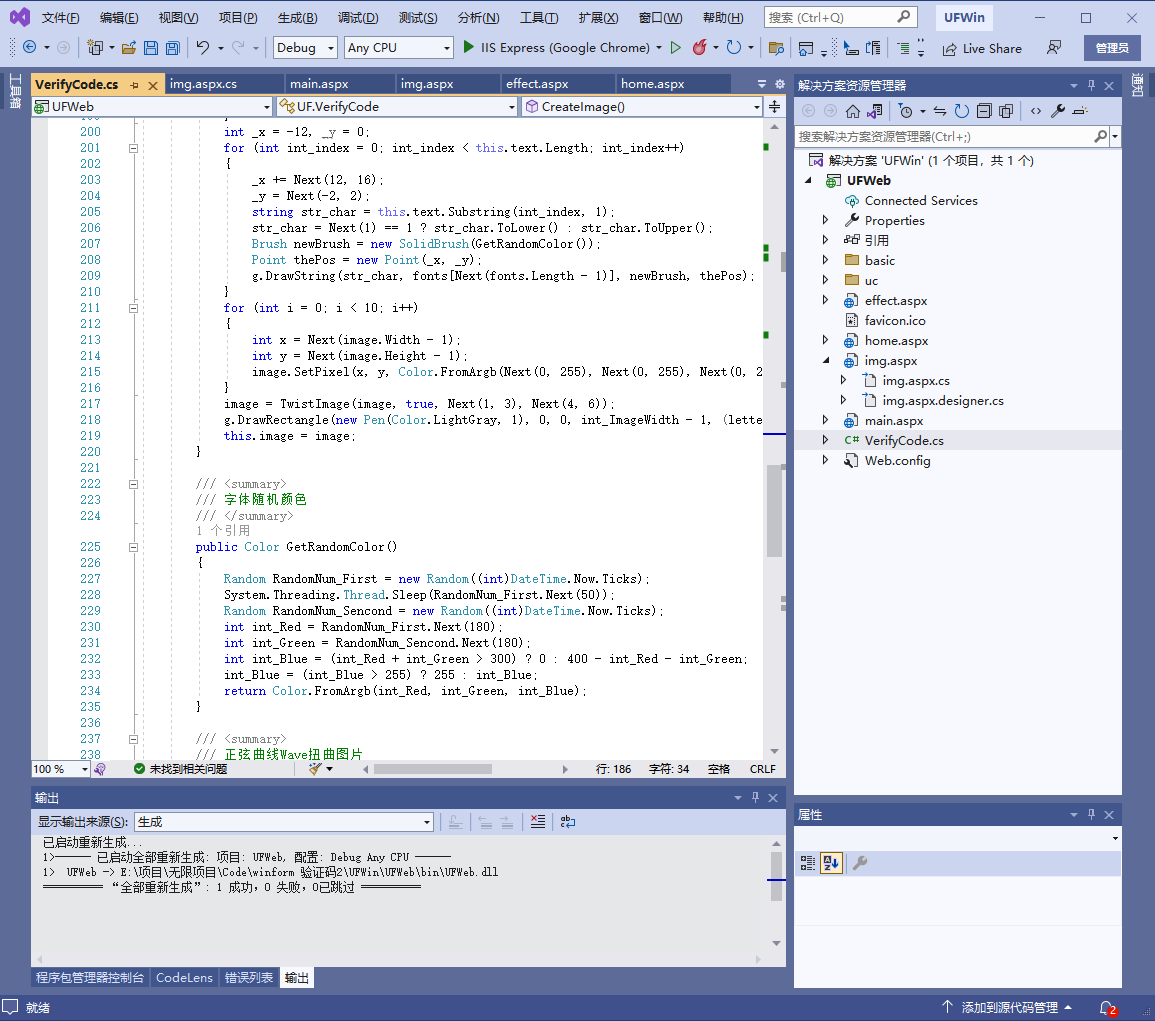The width and height of the screenshot is (1155, 1021).
Task: Open the 文件(F) menu
Action: click(x=60, y=18)
